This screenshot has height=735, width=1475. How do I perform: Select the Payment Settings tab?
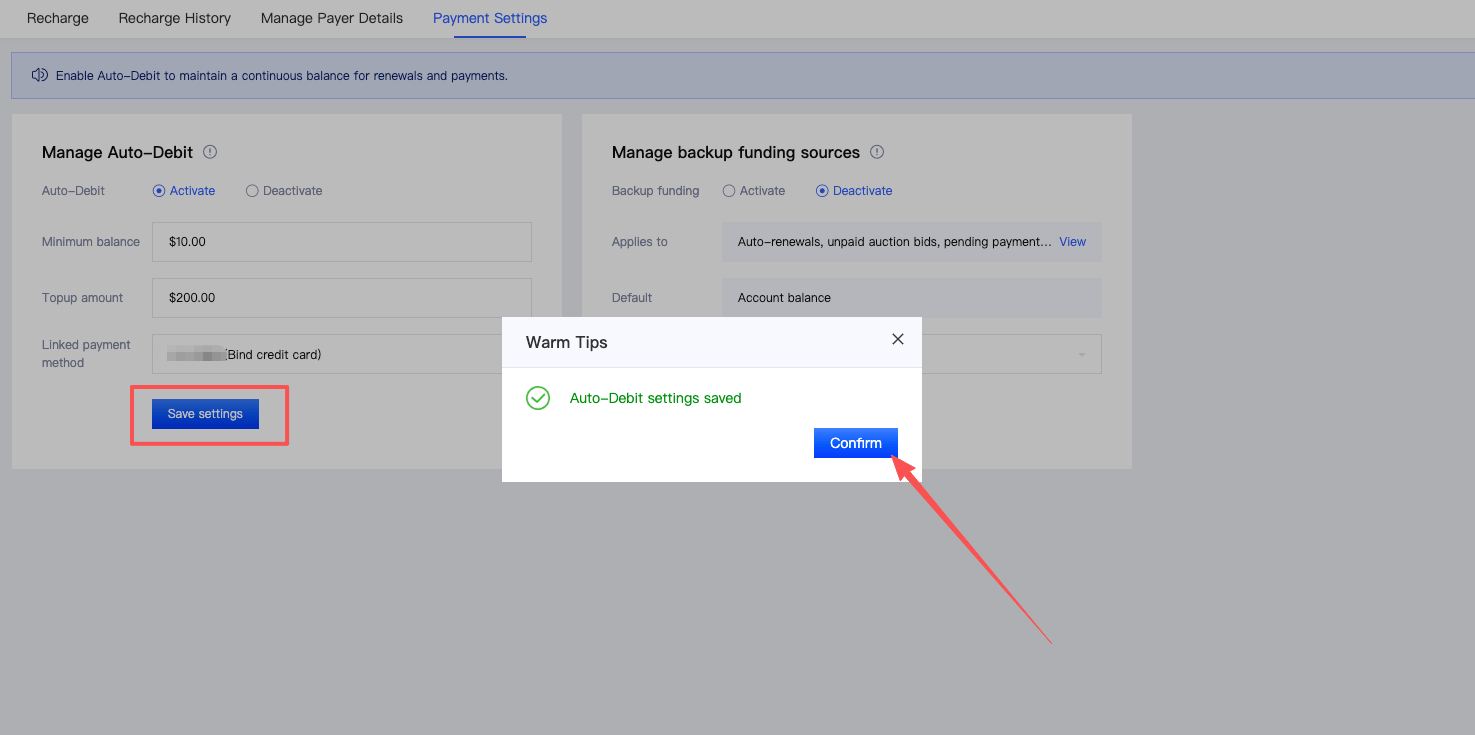pyautogui.click(x=490, y=18)
